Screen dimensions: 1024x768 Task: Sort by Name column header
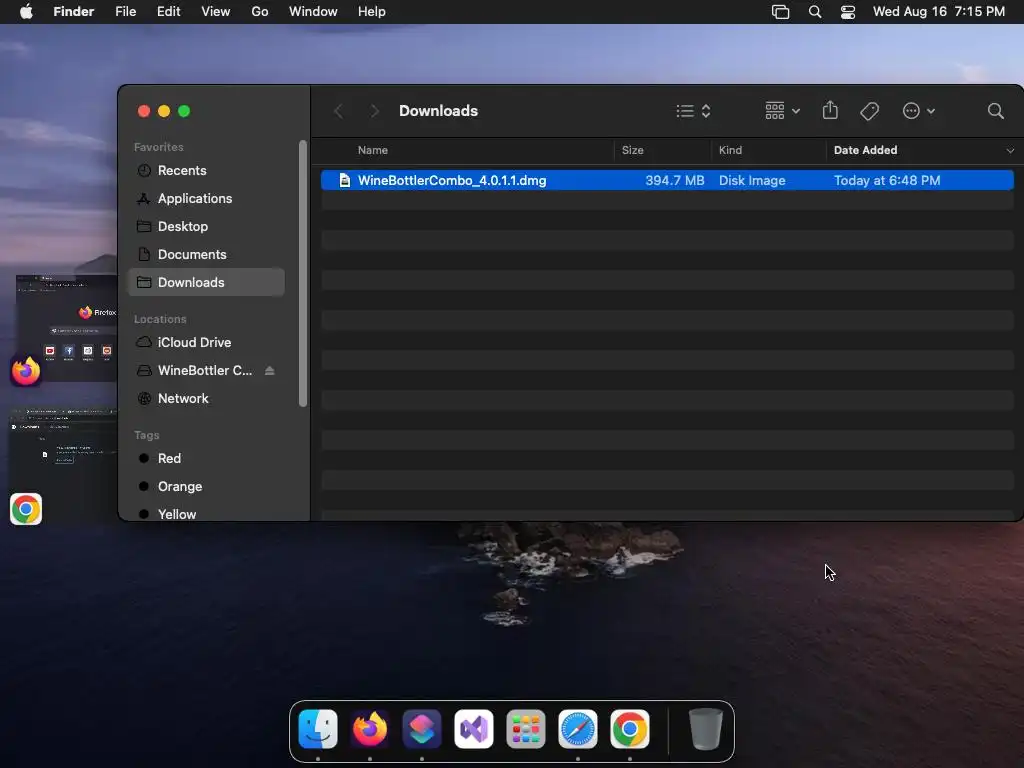click(373, 150)
